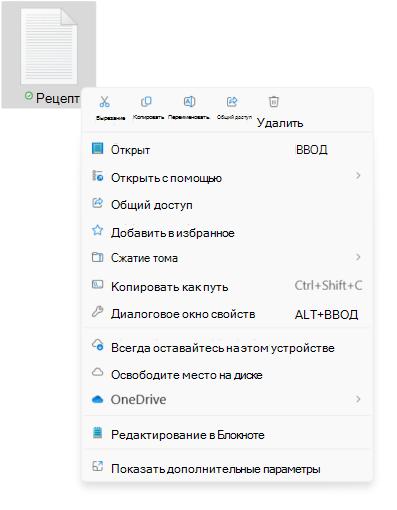Click the ВВОД shortcut text
This screenshot has height=510, width=397.
coord(312,150)
